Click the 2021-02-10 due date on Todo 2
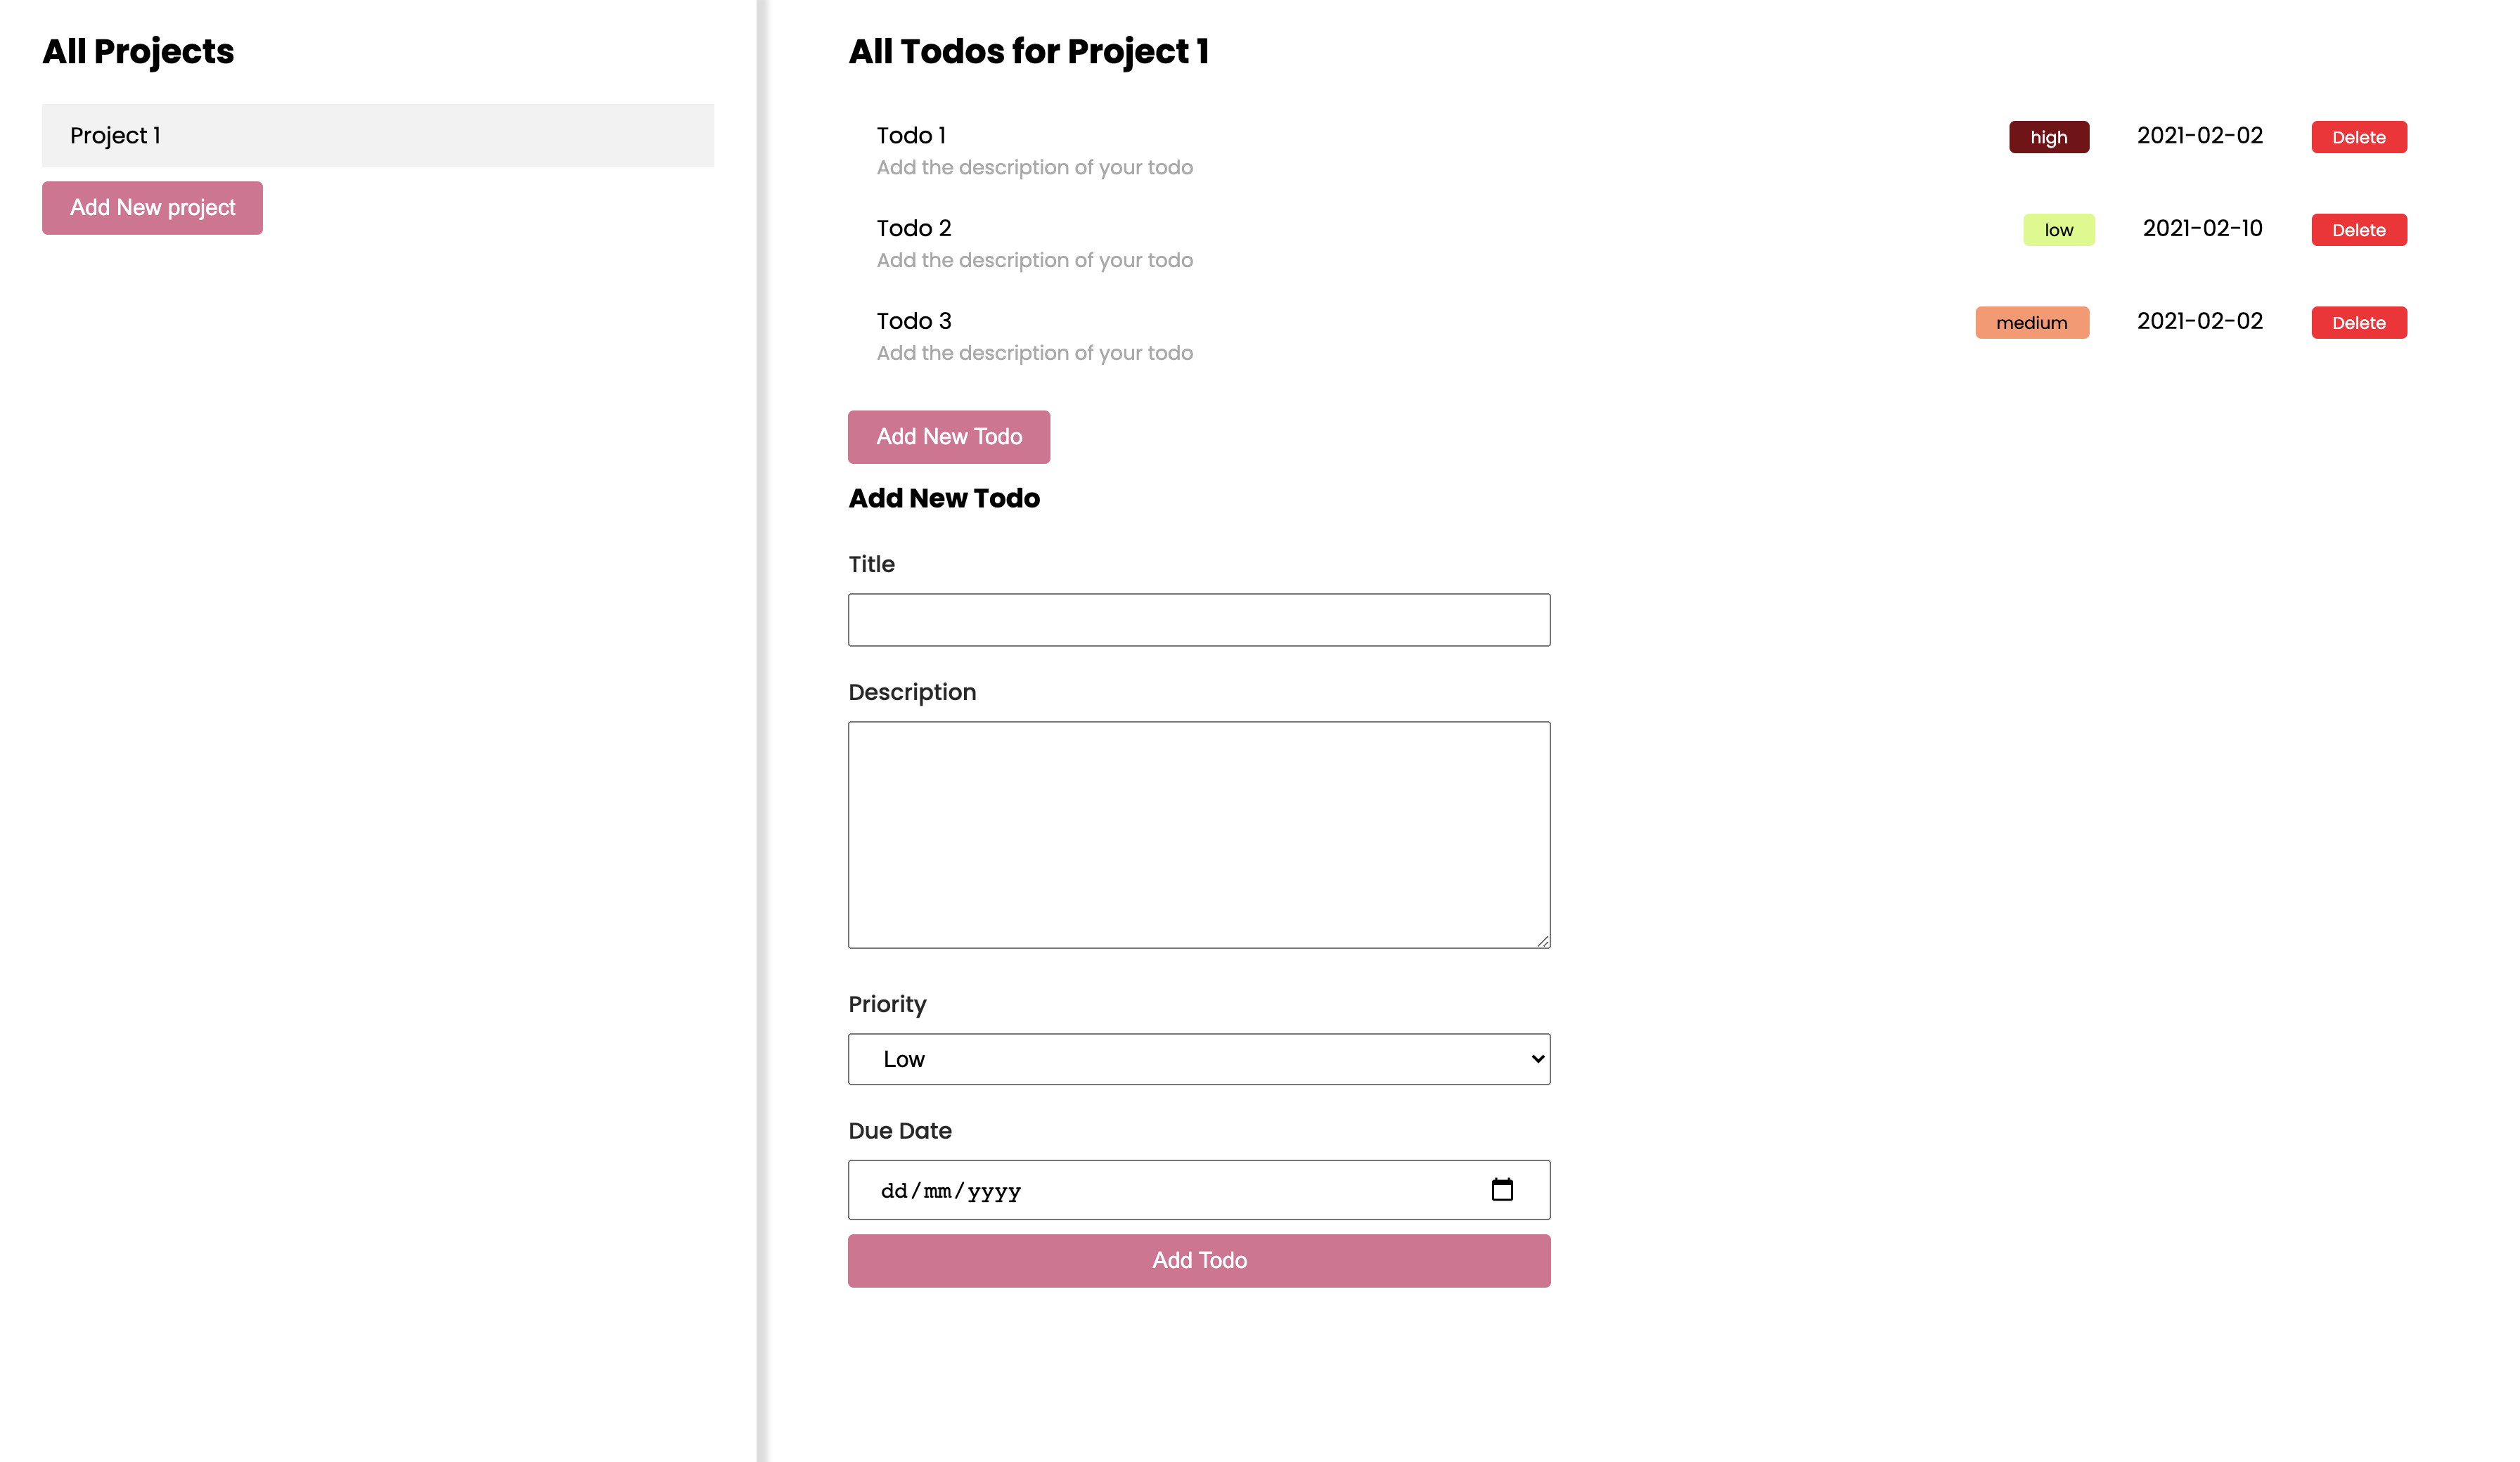Screen dimensions: 2520x1462 click(x=2202, y=228)
